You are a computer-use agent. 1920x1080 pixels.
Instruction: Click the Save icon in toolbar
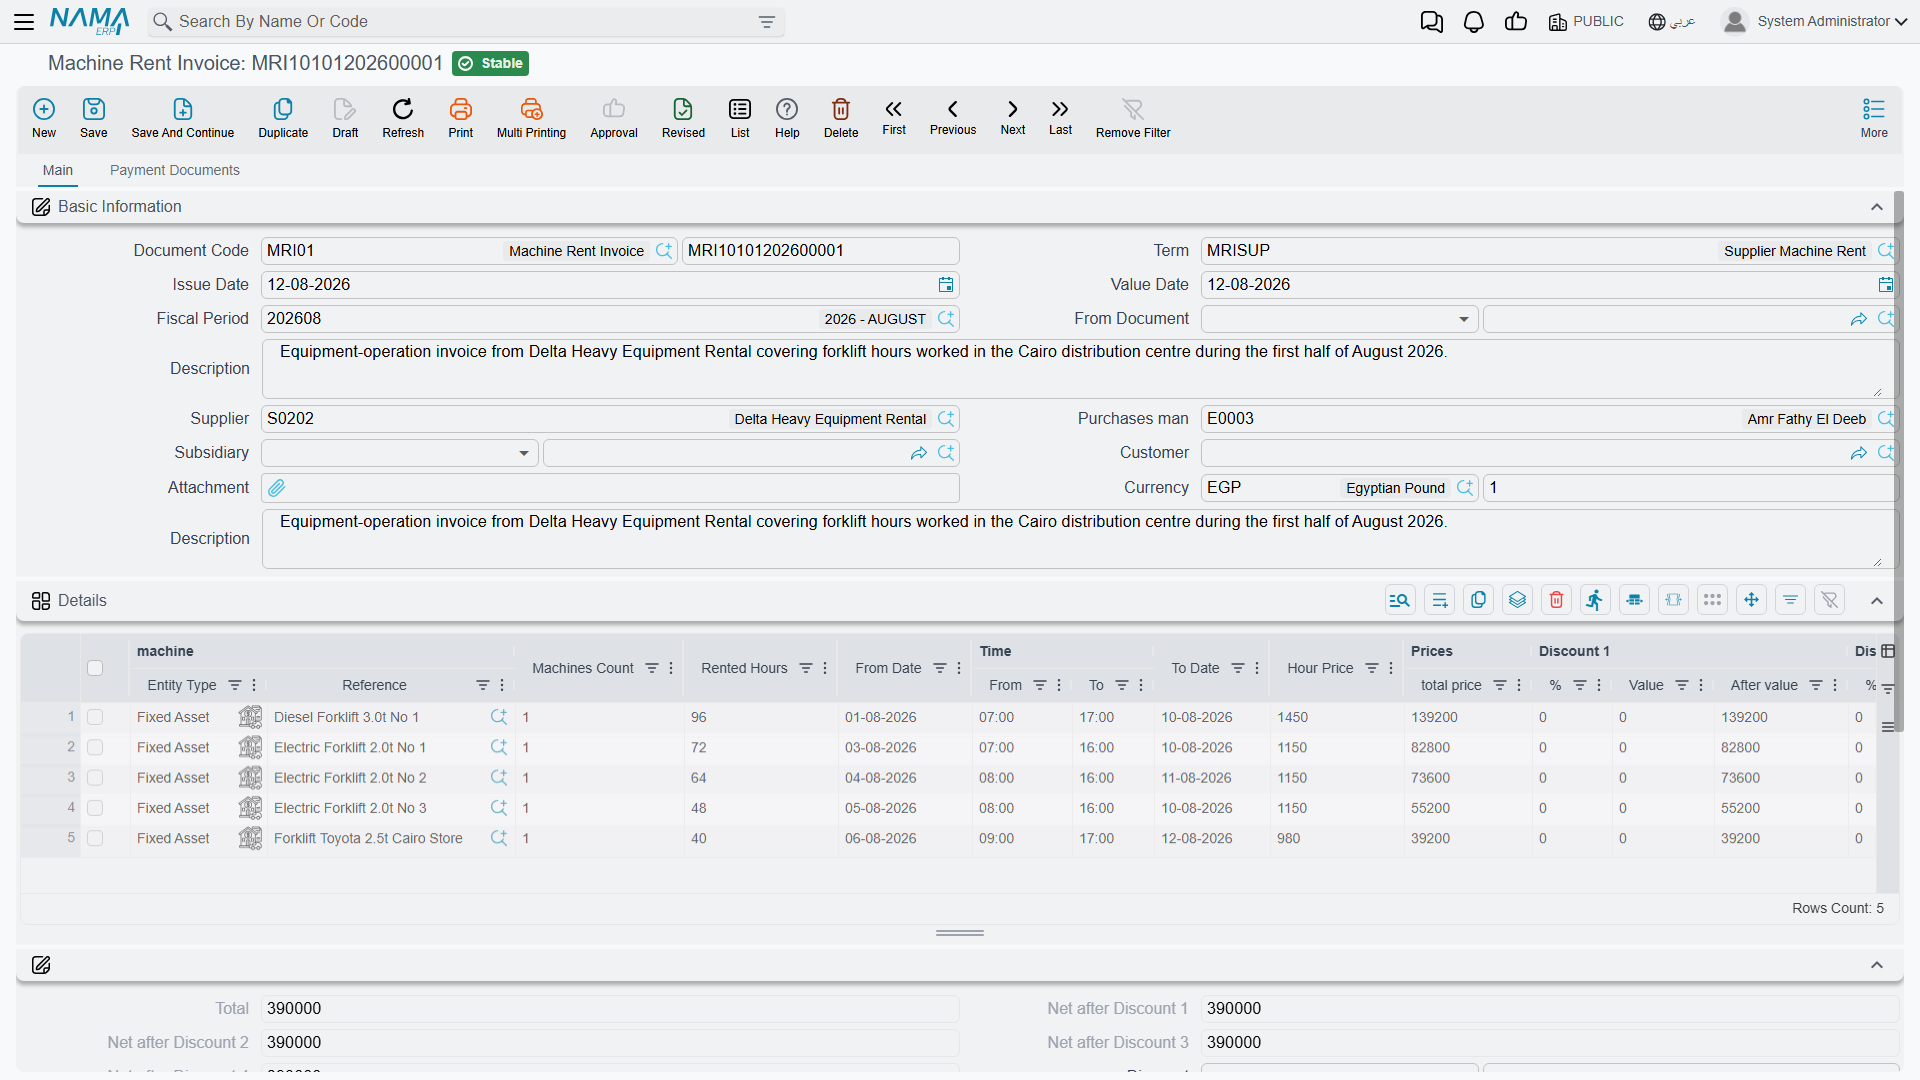tap(94, 109)
